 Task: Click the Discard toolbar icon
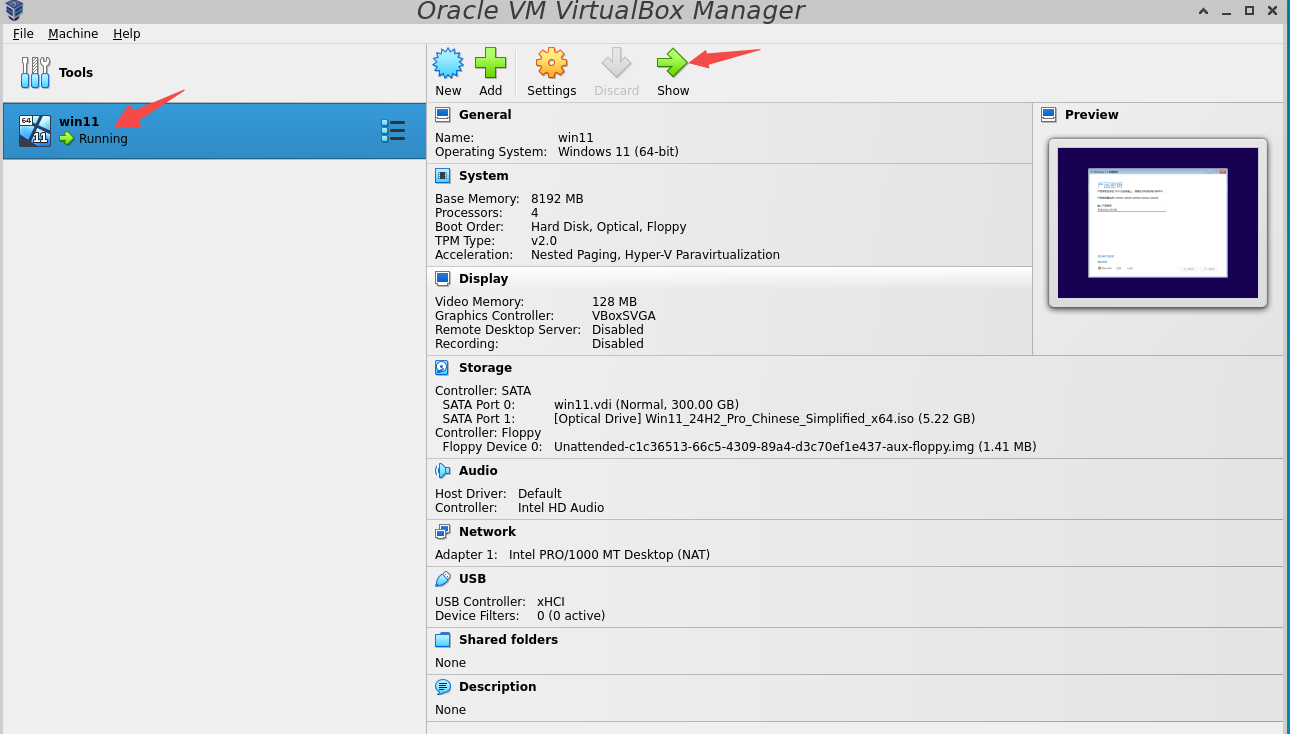pyautogui.click(x=616, y=63)
